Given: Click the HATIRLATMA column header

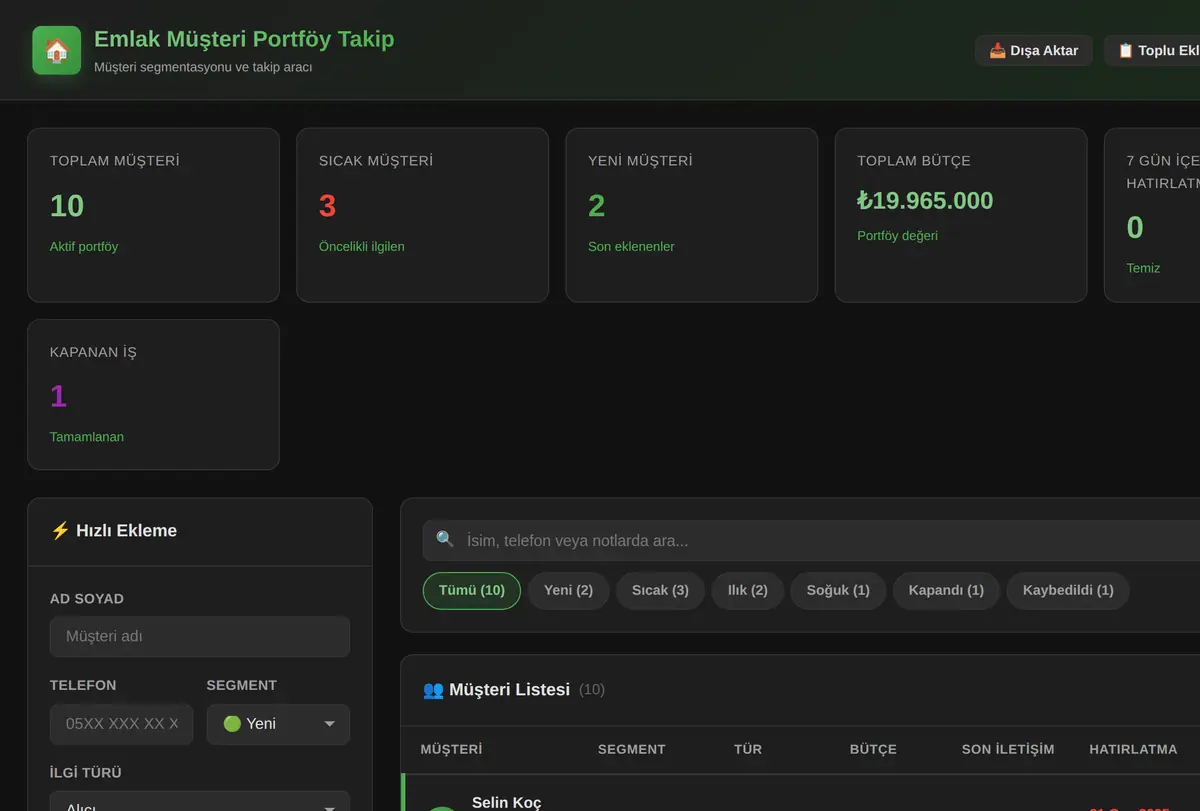Looking at the screenshot, I should [1133, 749].
